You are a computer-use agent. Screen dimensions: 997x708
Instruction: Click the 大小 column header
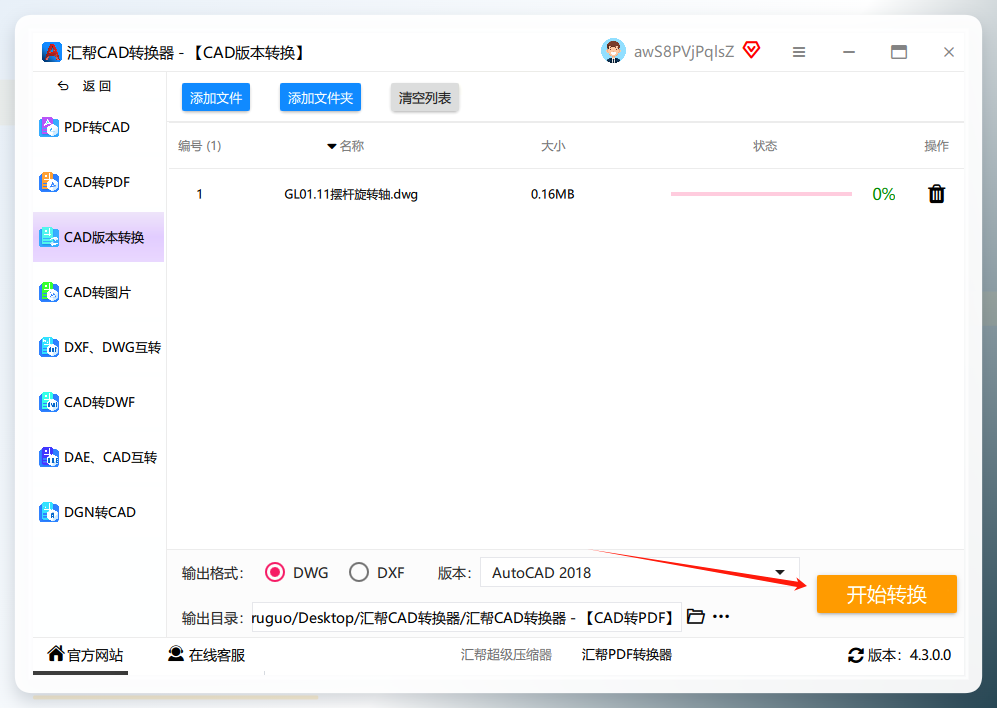pos(553,146)
